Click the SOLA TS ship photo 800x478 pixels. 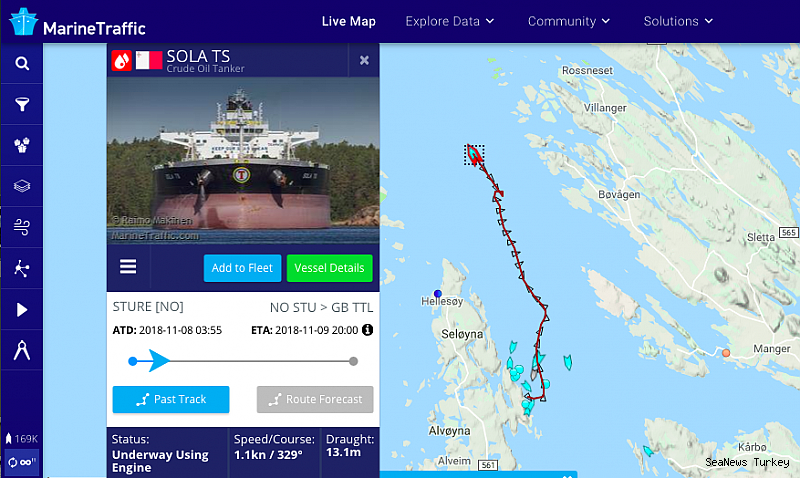(243, 160)
